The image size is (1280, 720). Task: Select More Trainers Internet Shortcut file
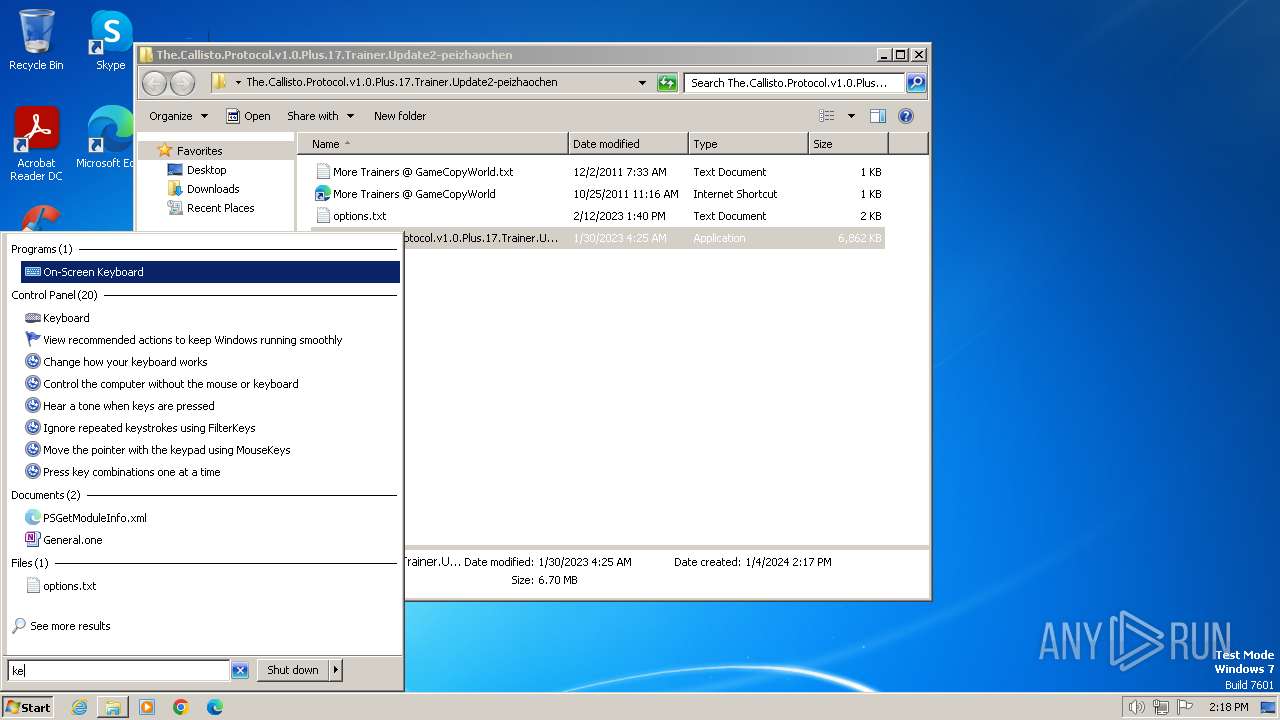(598, 194)
